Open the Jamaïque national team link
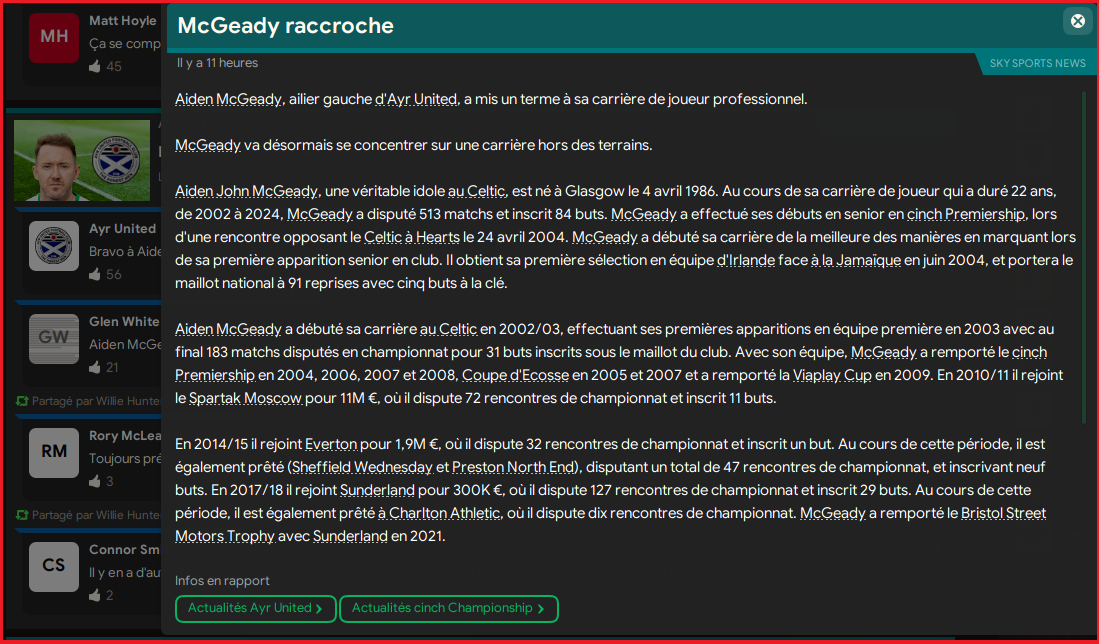Screen dimensions: 1099x644 click(x=856, y=261)
